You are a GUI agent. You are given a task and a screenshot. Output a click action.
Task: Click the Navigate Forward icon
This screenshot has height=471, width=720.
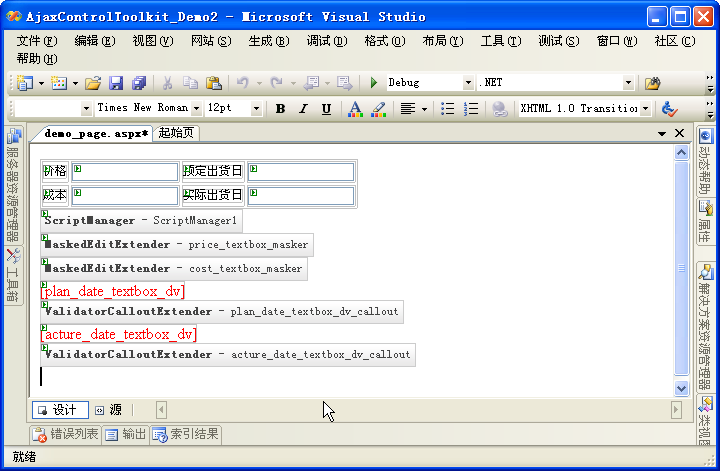coord(344,83)
